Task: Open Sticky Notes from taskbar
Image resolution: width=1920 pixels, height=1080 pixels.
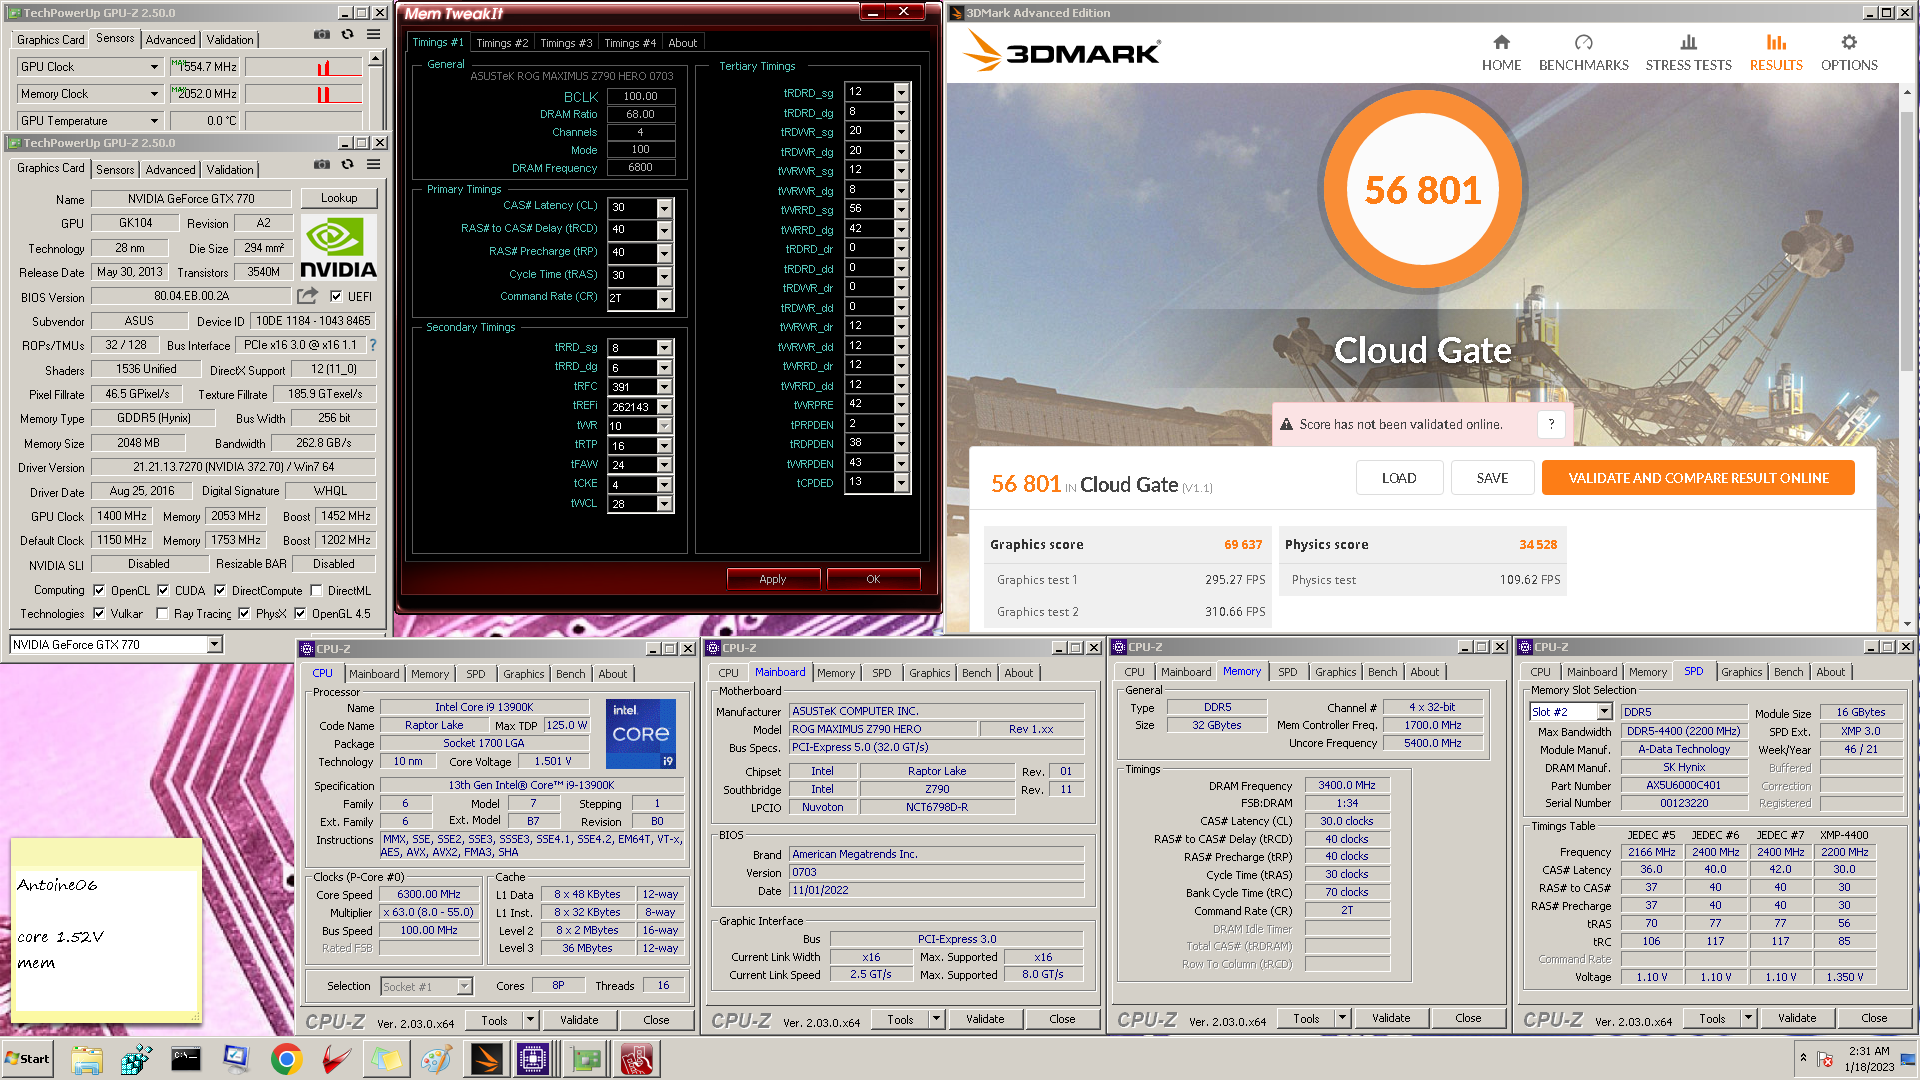Action: [386, 1059]
